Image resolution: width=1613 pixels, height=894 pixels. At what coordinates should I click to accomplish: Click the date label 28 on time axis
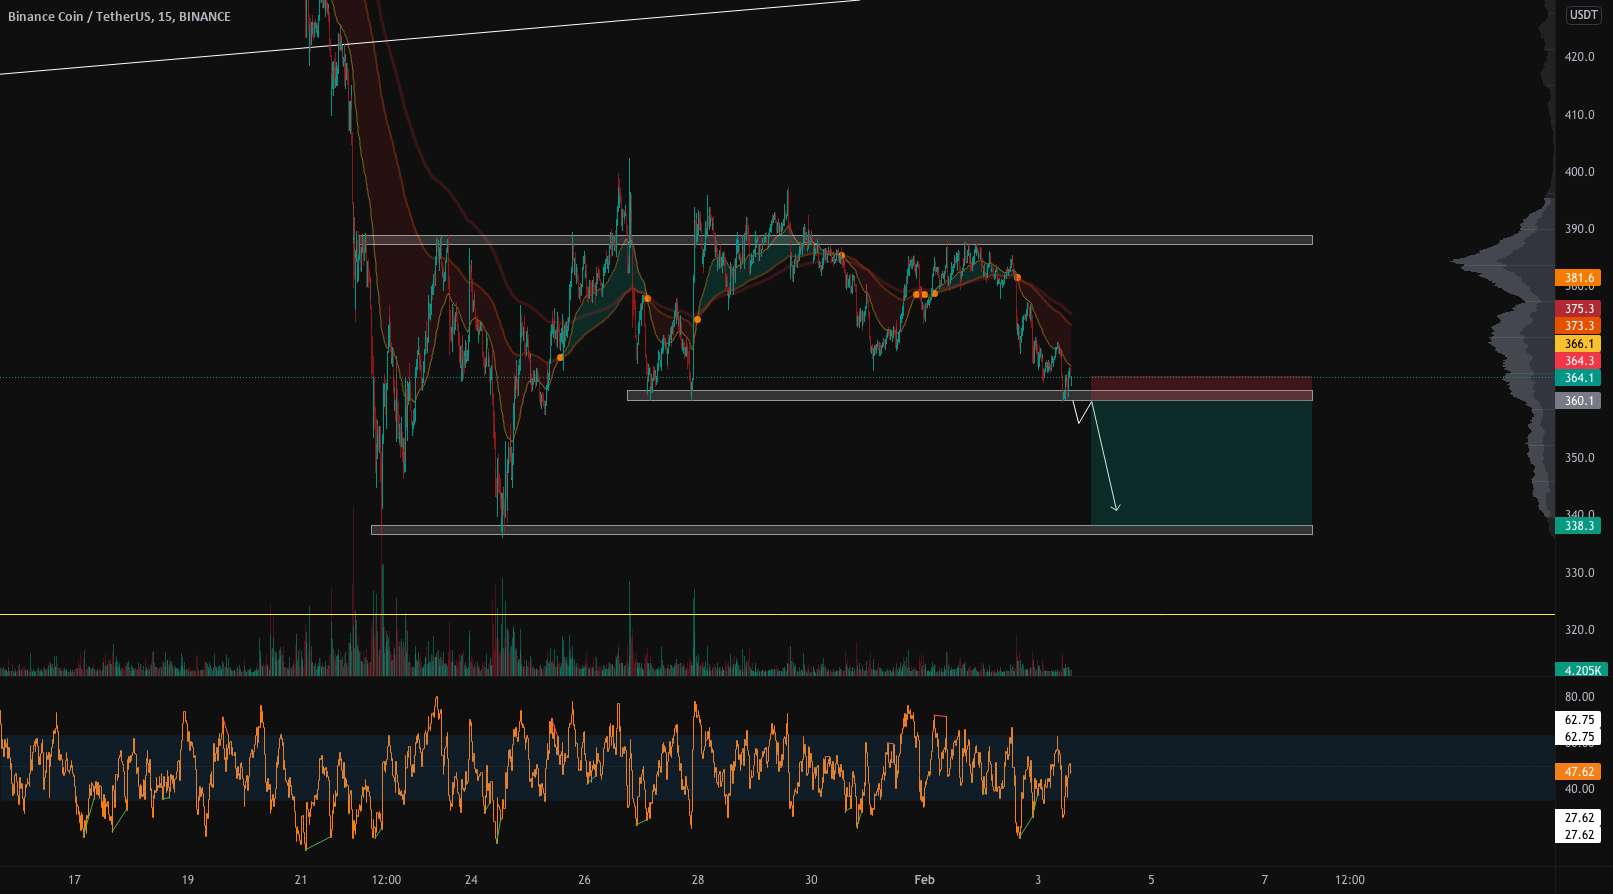coord(698,880)
